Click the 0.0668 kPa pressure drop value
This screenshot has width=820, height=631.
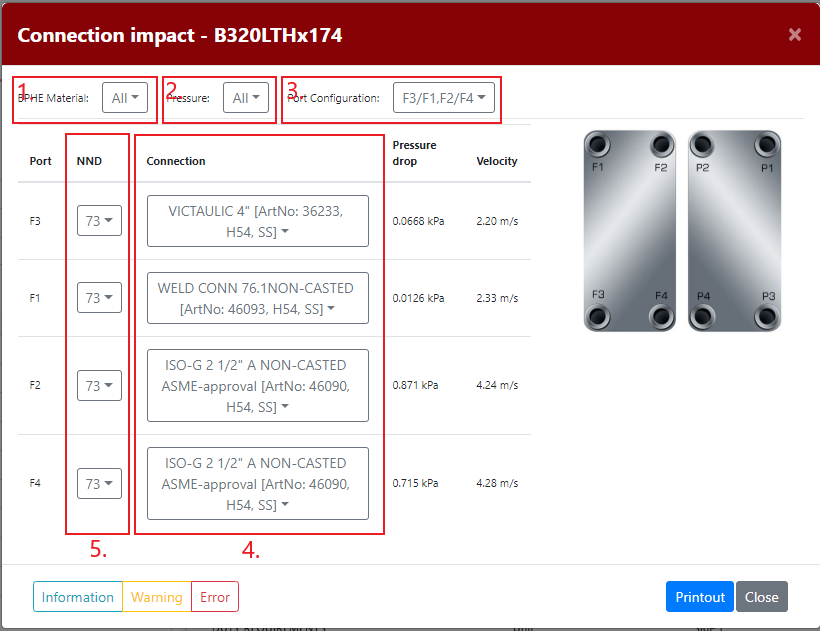click(x=418, y=221)
